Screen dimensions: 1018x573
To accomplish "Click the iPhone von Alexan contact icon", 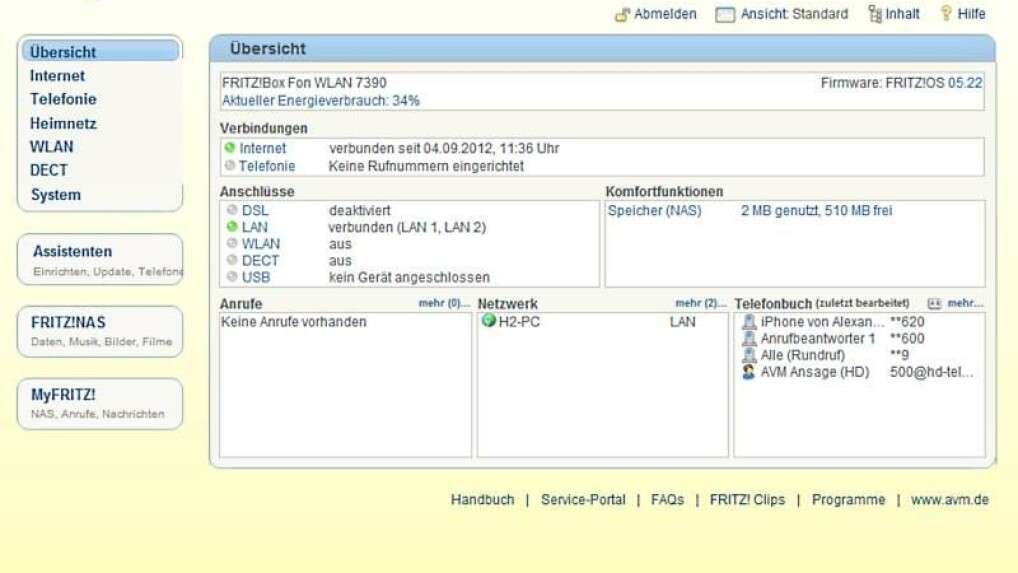I will (x=749, y=322).
